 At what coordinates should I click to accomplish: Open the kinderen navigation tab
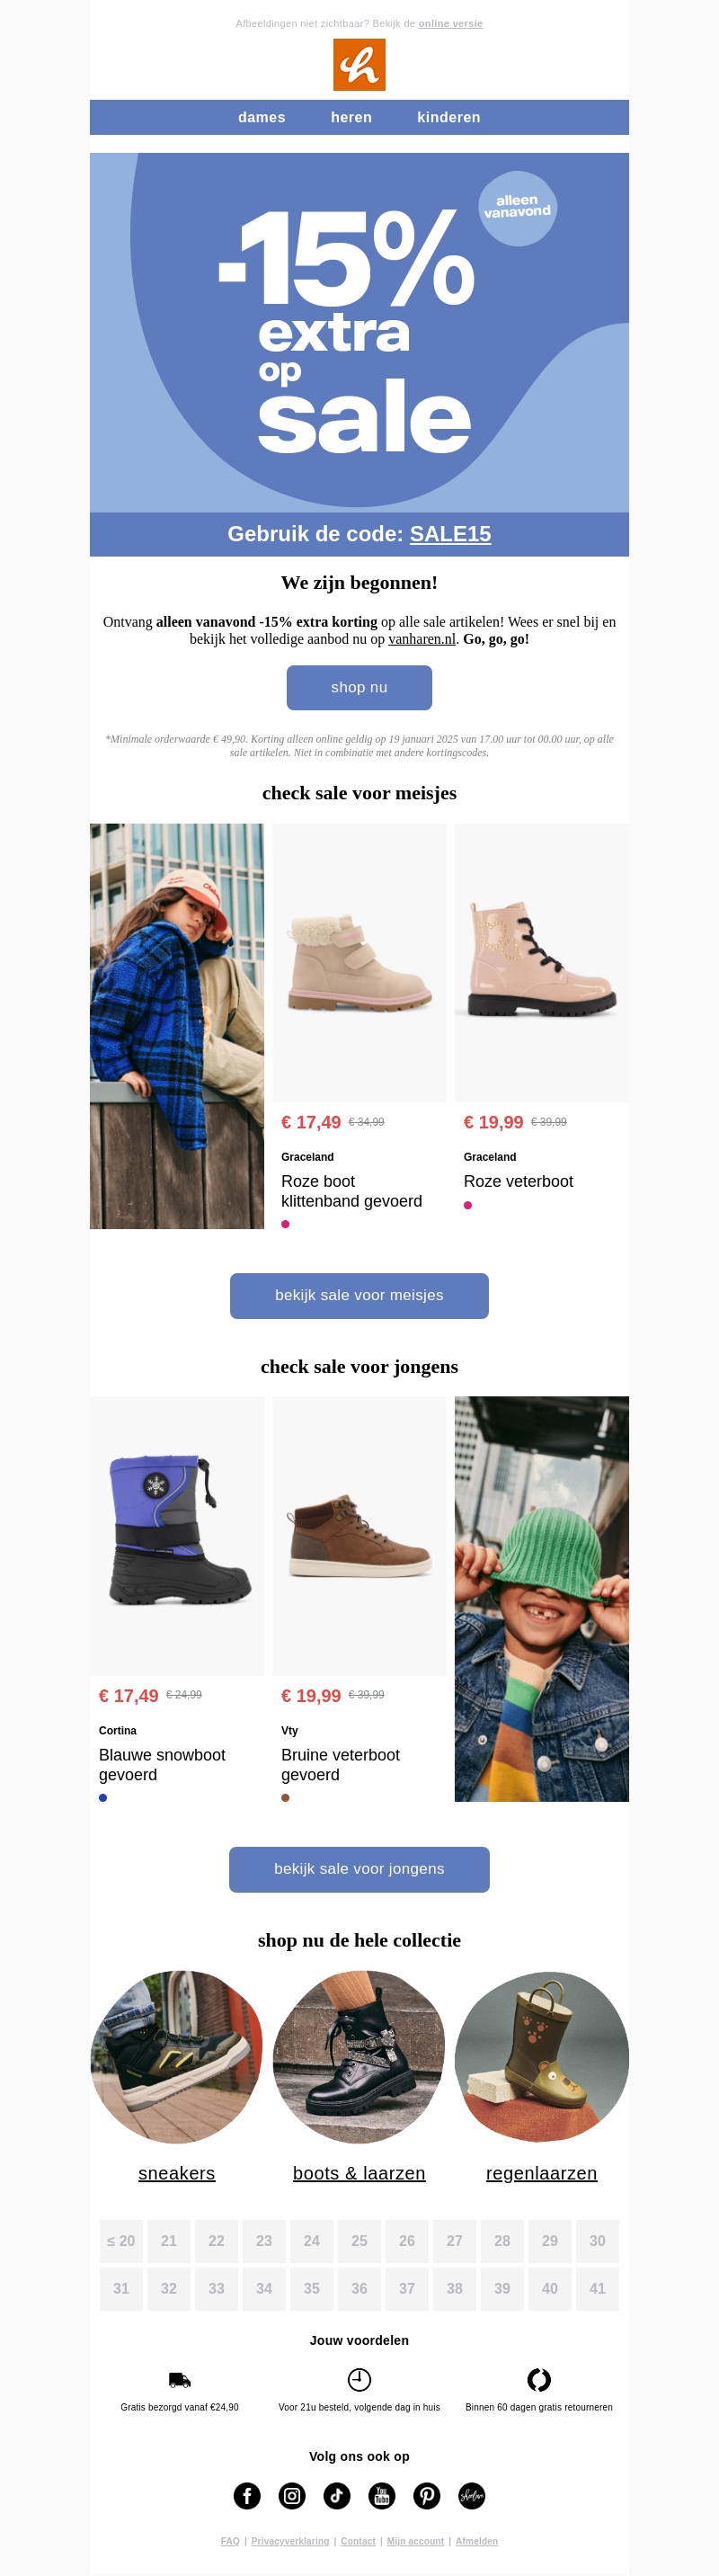pos(449,117)
